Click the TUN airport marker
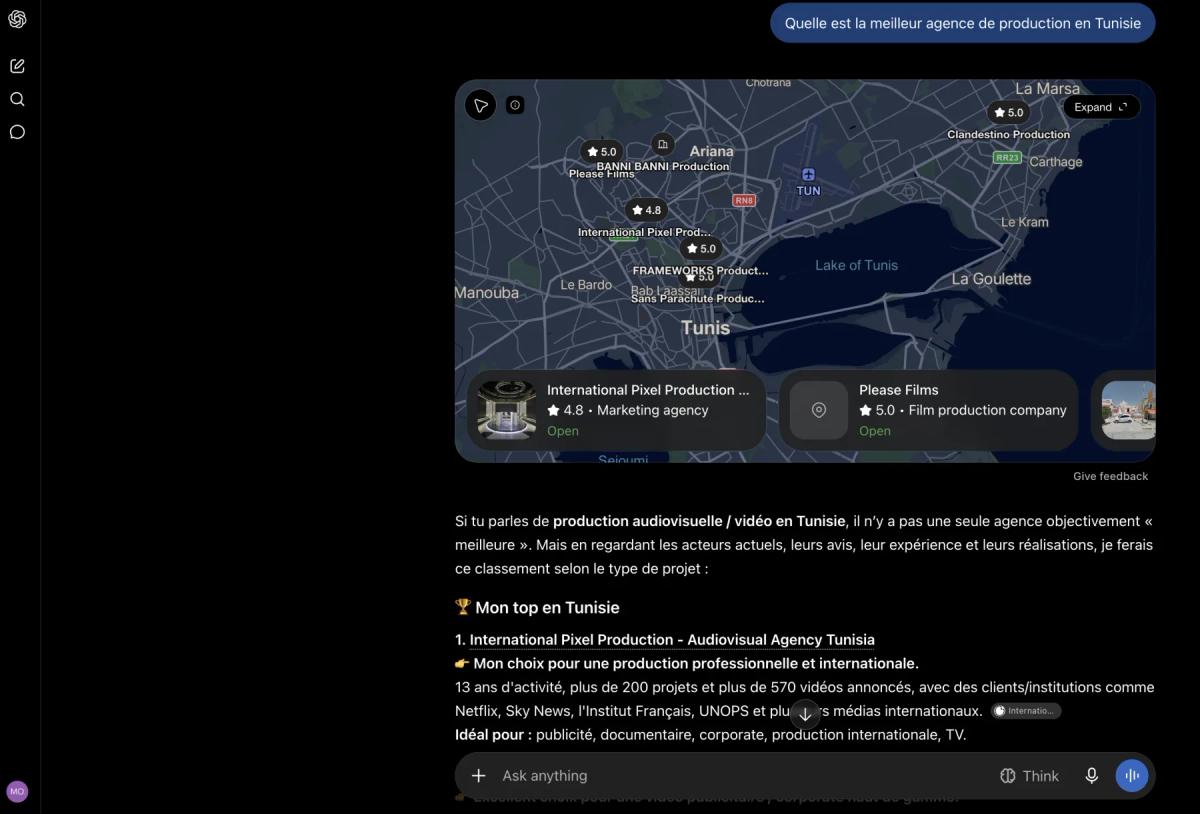 coord(808,175)
